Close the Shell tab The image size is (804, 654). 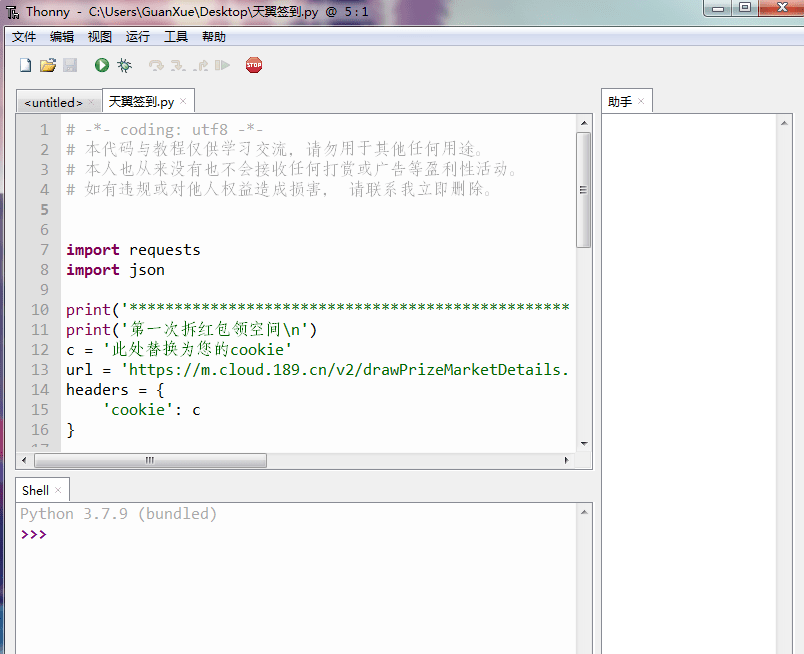pyautogui.click(x=58, y=490)
